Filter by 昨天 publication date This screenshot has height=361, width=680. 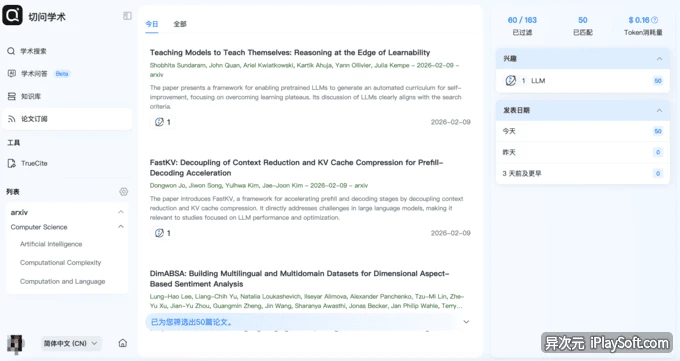pyautogui.click(x=583, y=152)
